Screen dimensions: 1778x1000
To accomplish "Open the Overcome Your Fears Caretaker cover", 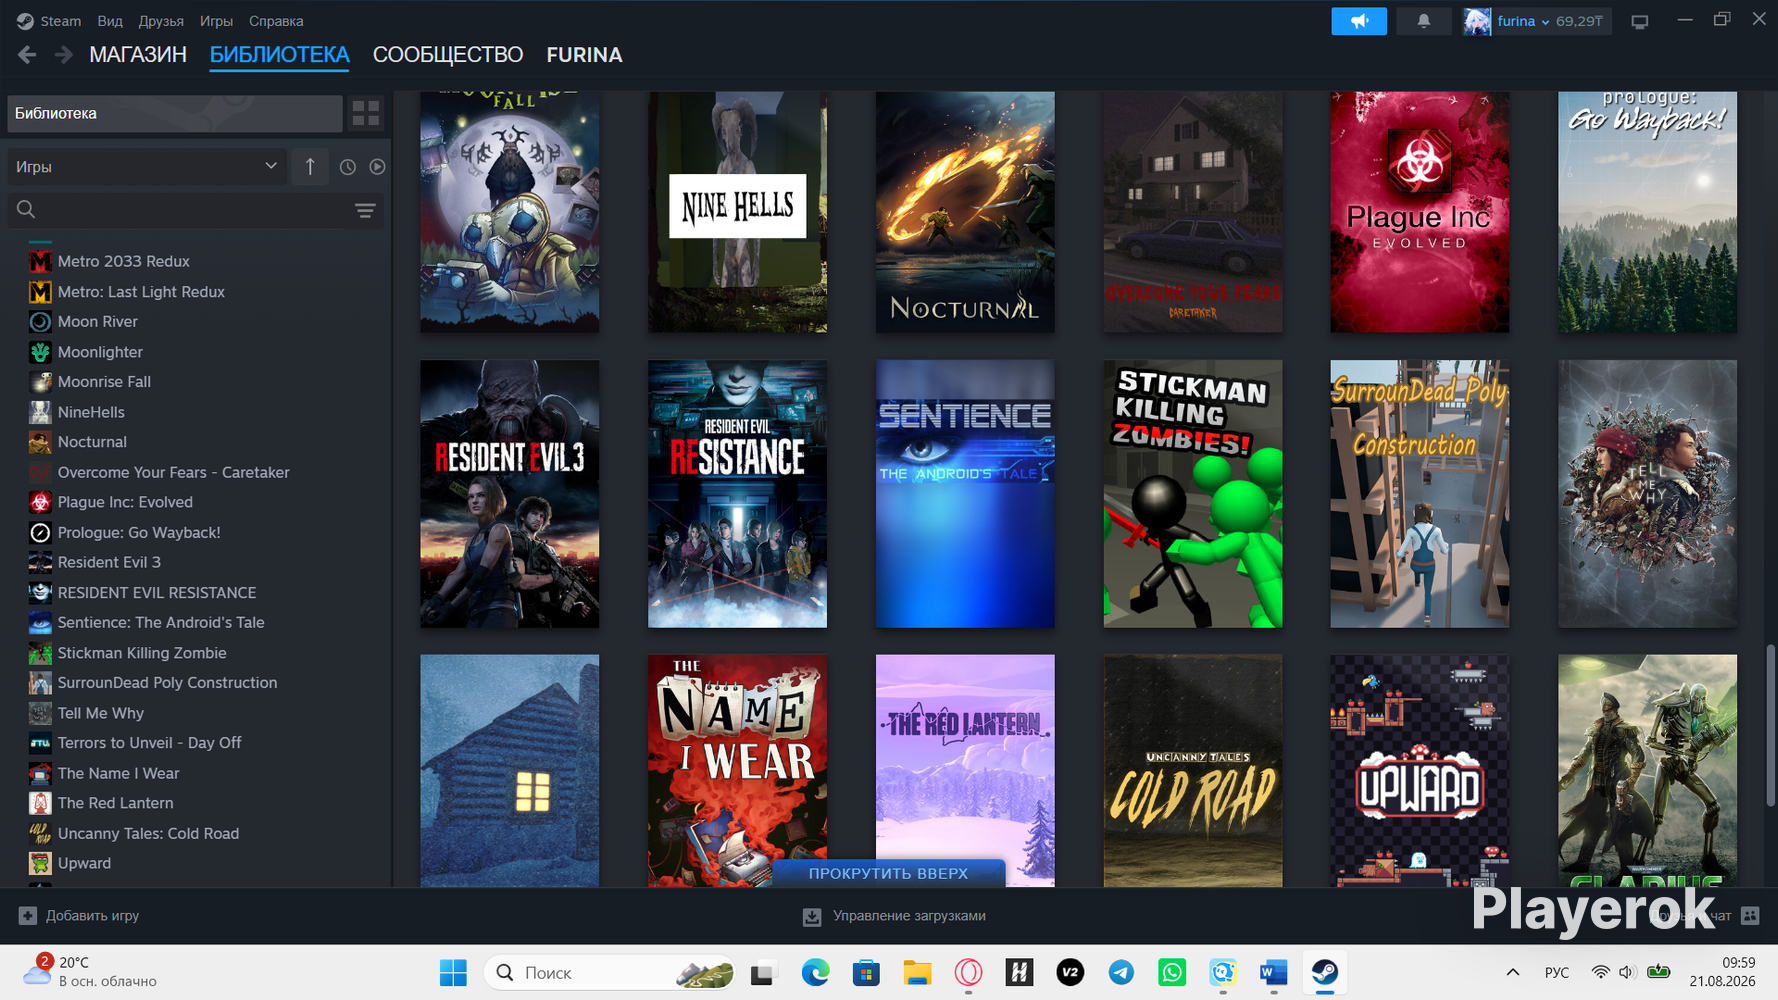I will [1193, 212].
